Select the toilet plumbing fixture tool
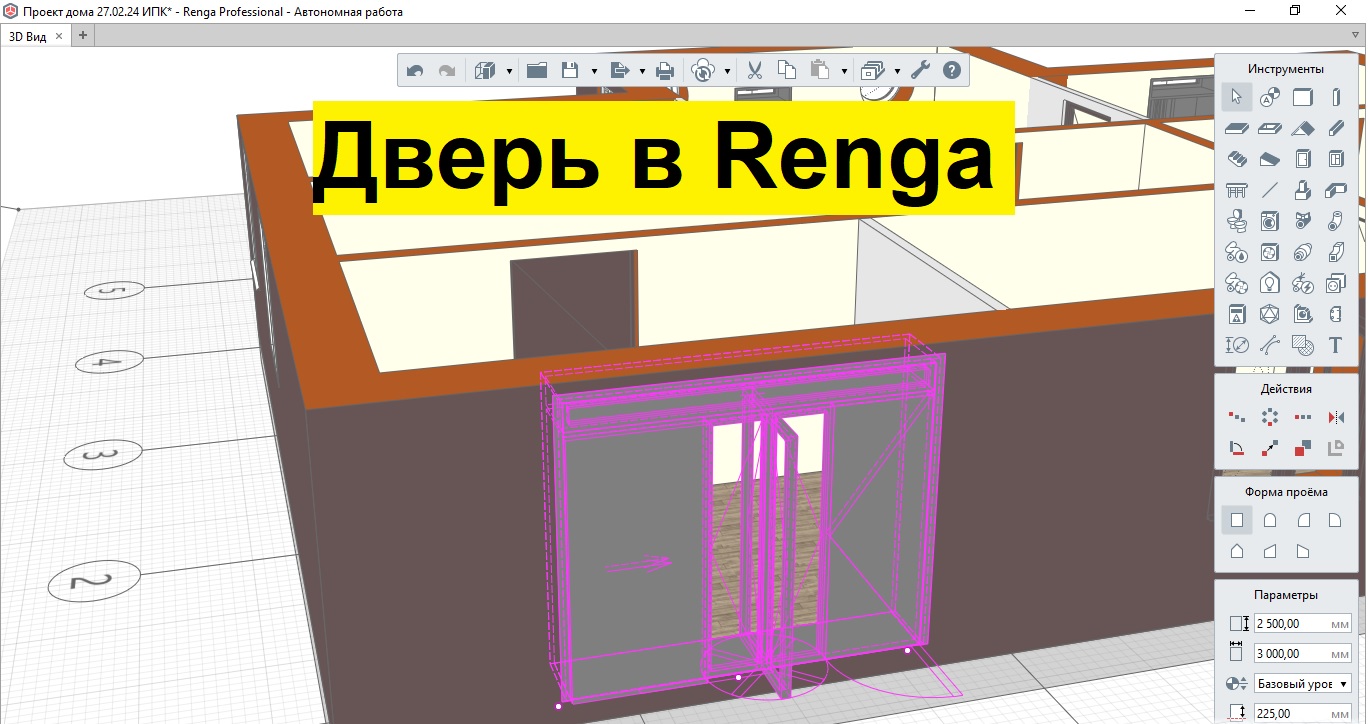Image resolution: width=1368 pixels, height=724 pixels. [1237, 221]
